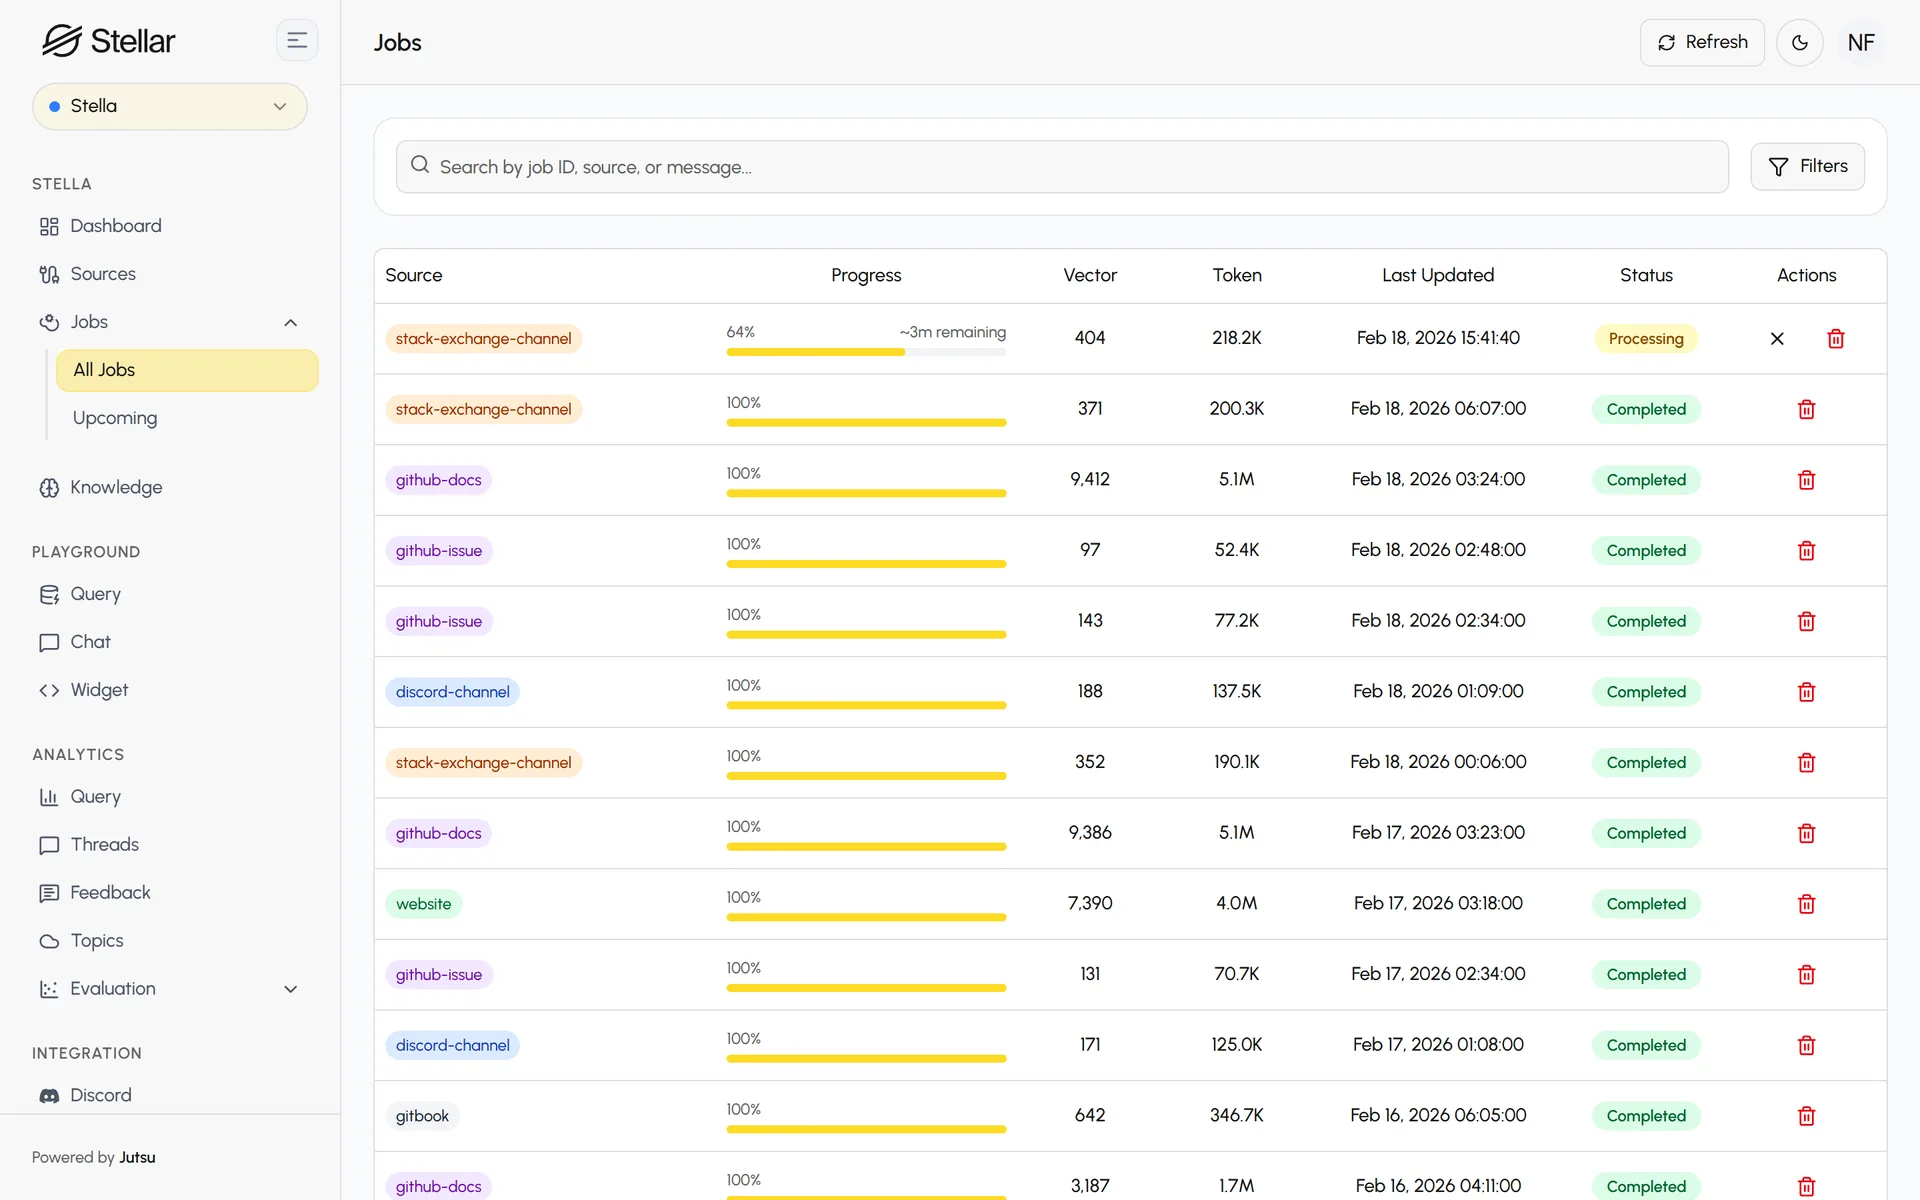Toggle dark mode with the moon icon
1920x1200 pixels.
pos(1800,43)
